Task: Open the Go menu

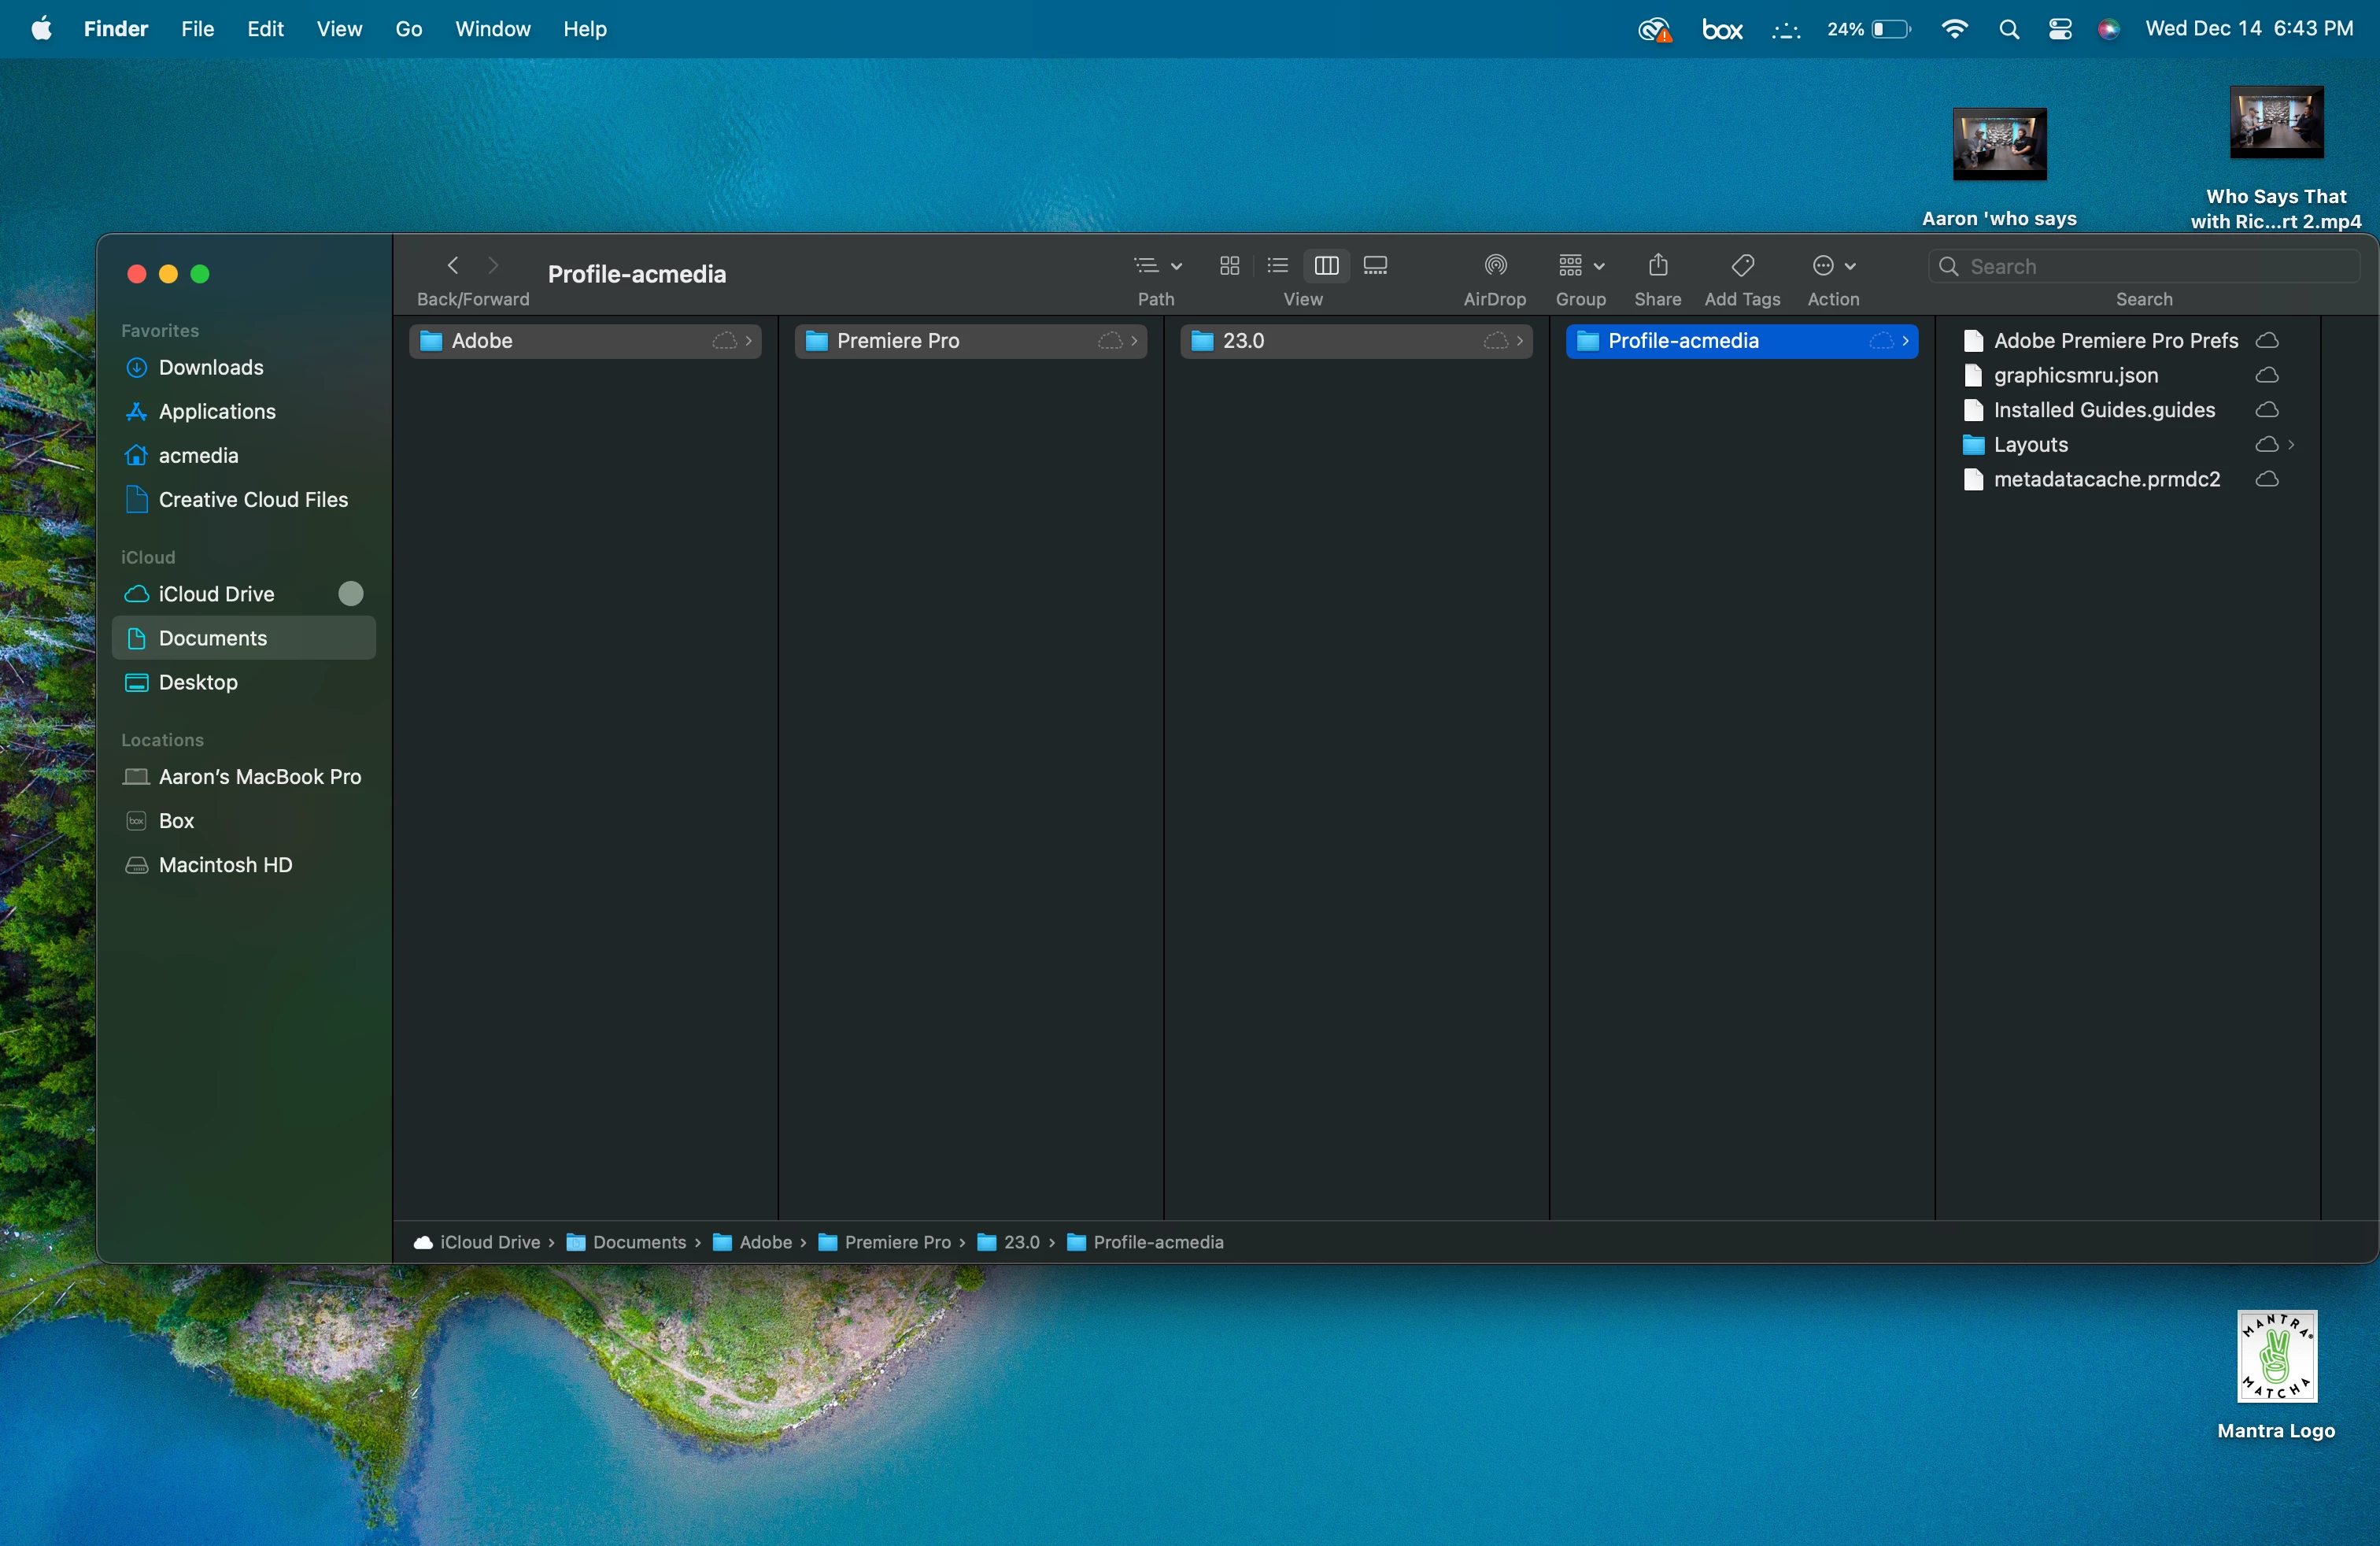Action: pos(408,29)
